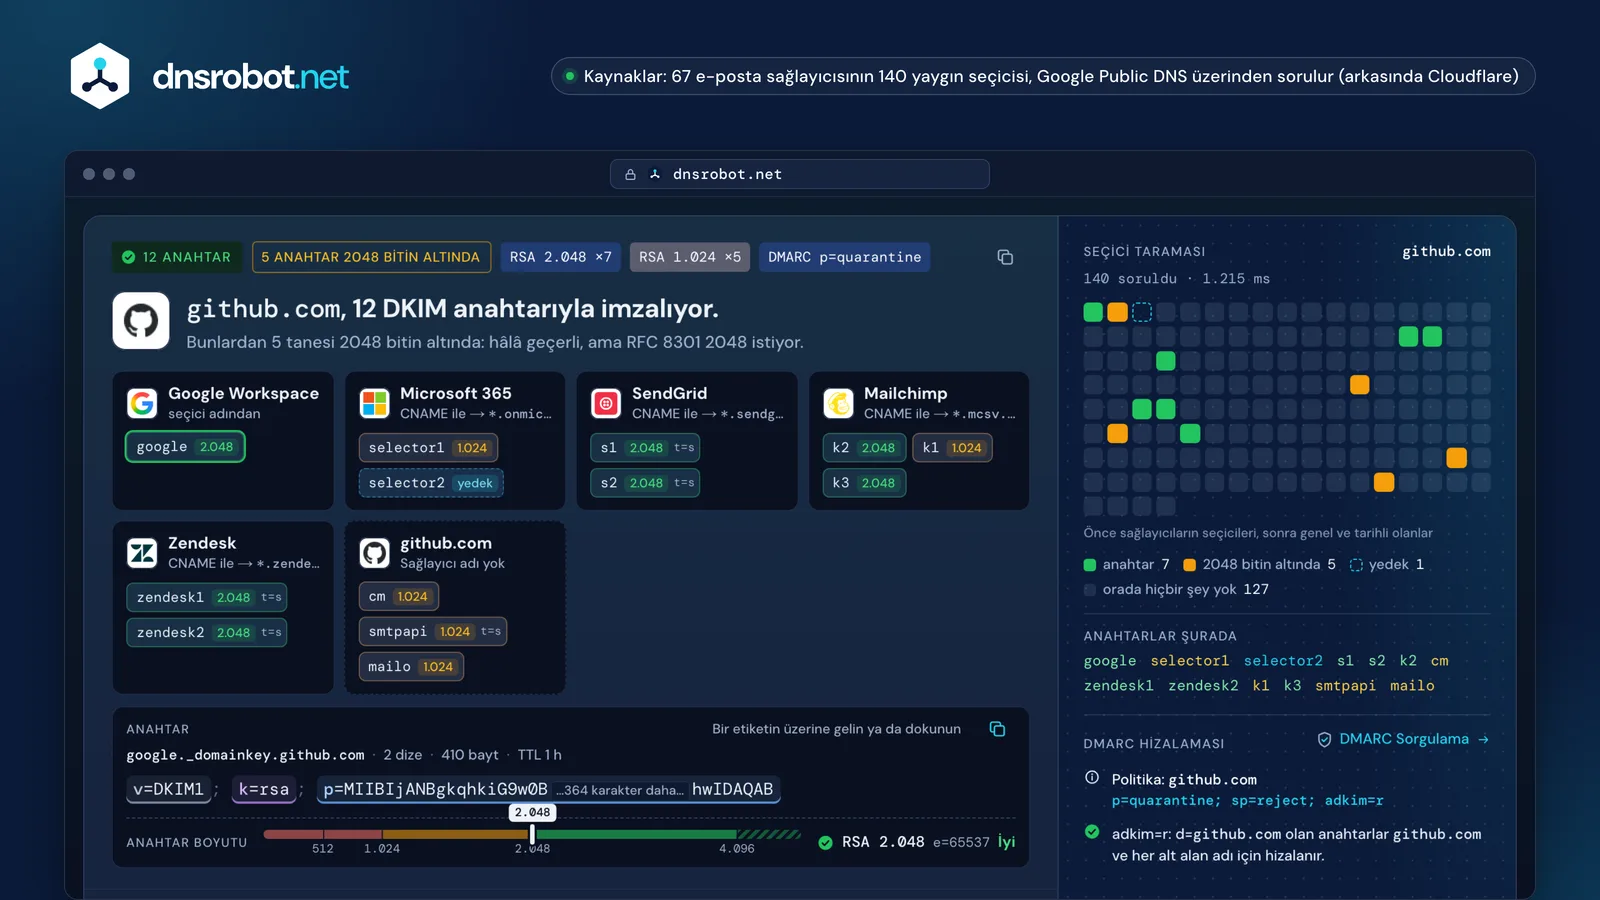
Task: Click the dnsrobot.net address bar
Action: click(800, 174)
